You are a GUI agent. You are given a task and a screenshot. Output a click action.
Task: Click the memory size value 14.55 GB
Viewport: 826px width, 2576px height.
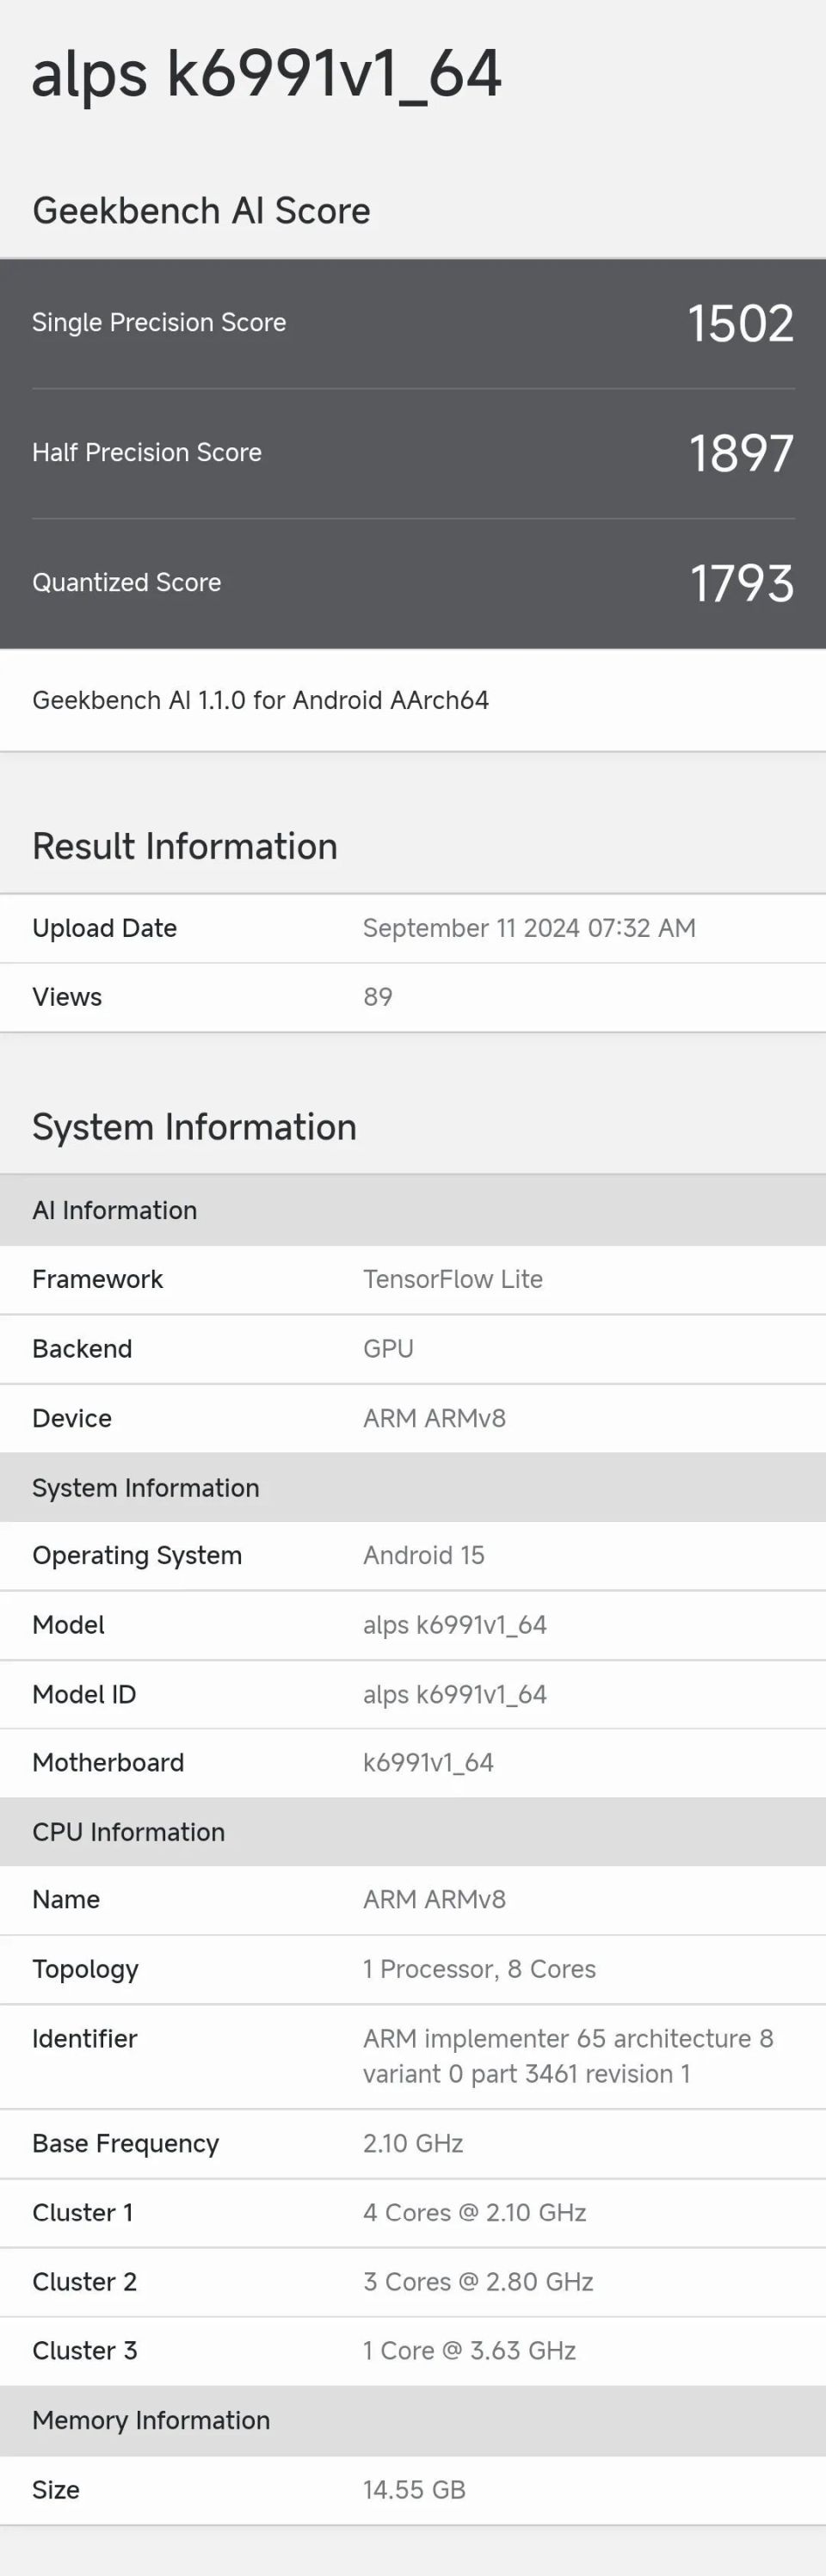point(414,2489)
